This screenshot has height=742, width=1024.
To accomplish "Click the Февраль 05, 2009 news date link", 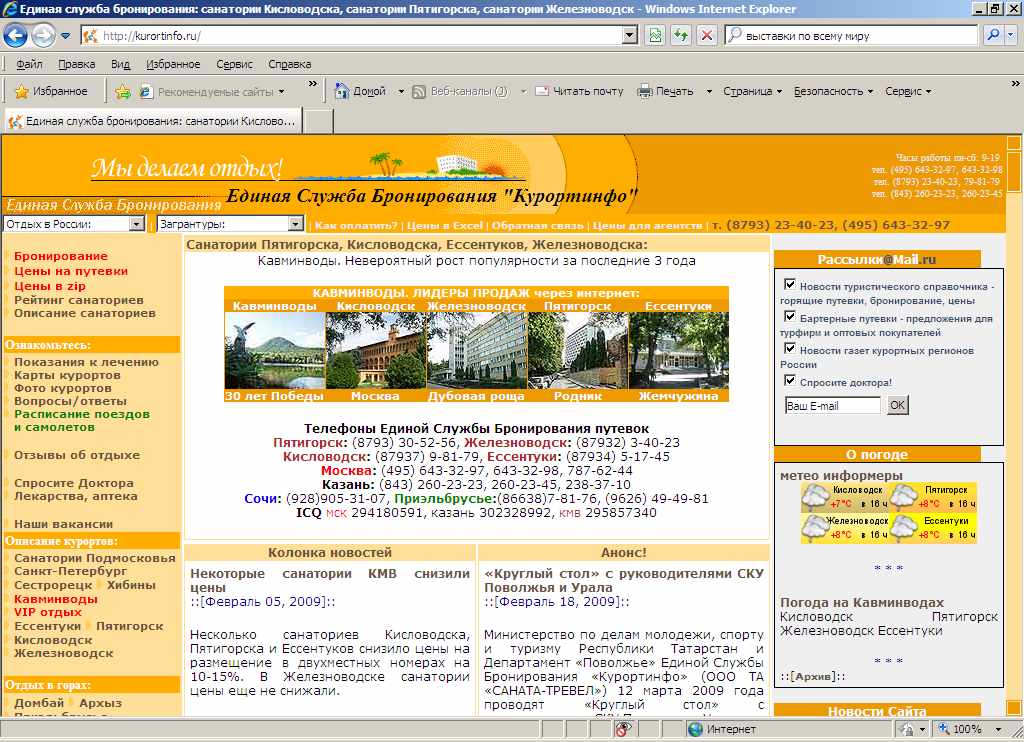I will [263, 602].
